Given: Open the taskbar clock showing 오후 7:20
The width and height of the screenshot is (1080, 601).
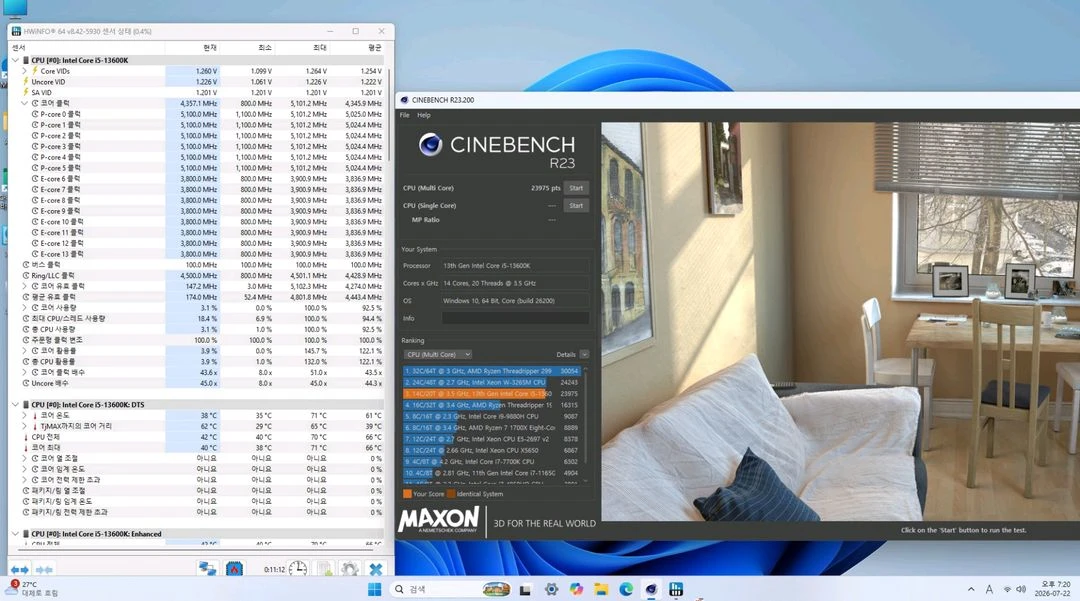Looking at the screenshot, I should (x=1052, y=589).
